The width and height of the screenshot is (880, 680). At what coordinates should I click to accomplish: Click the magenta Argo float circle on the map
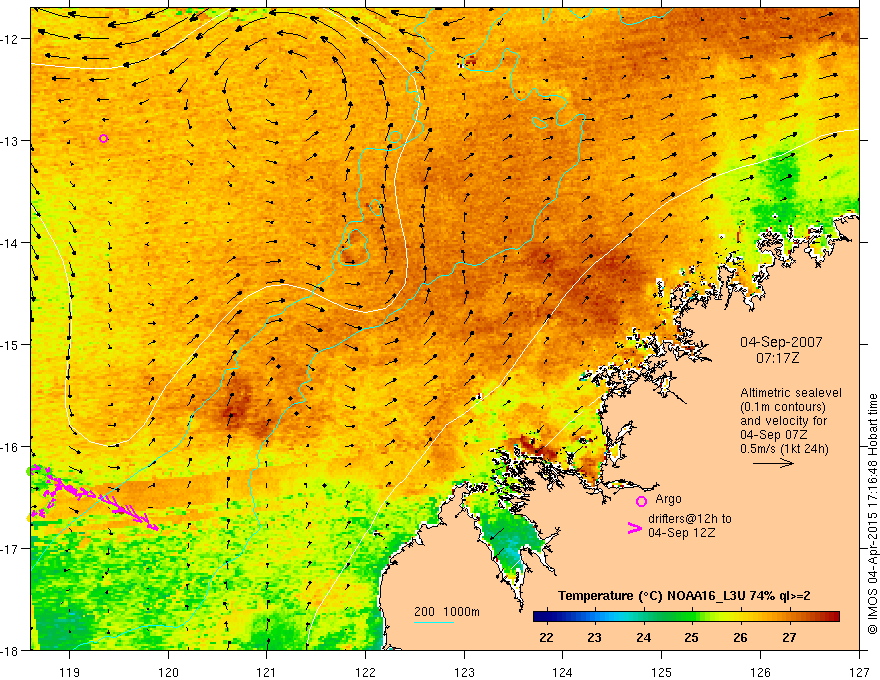(103, 139)
